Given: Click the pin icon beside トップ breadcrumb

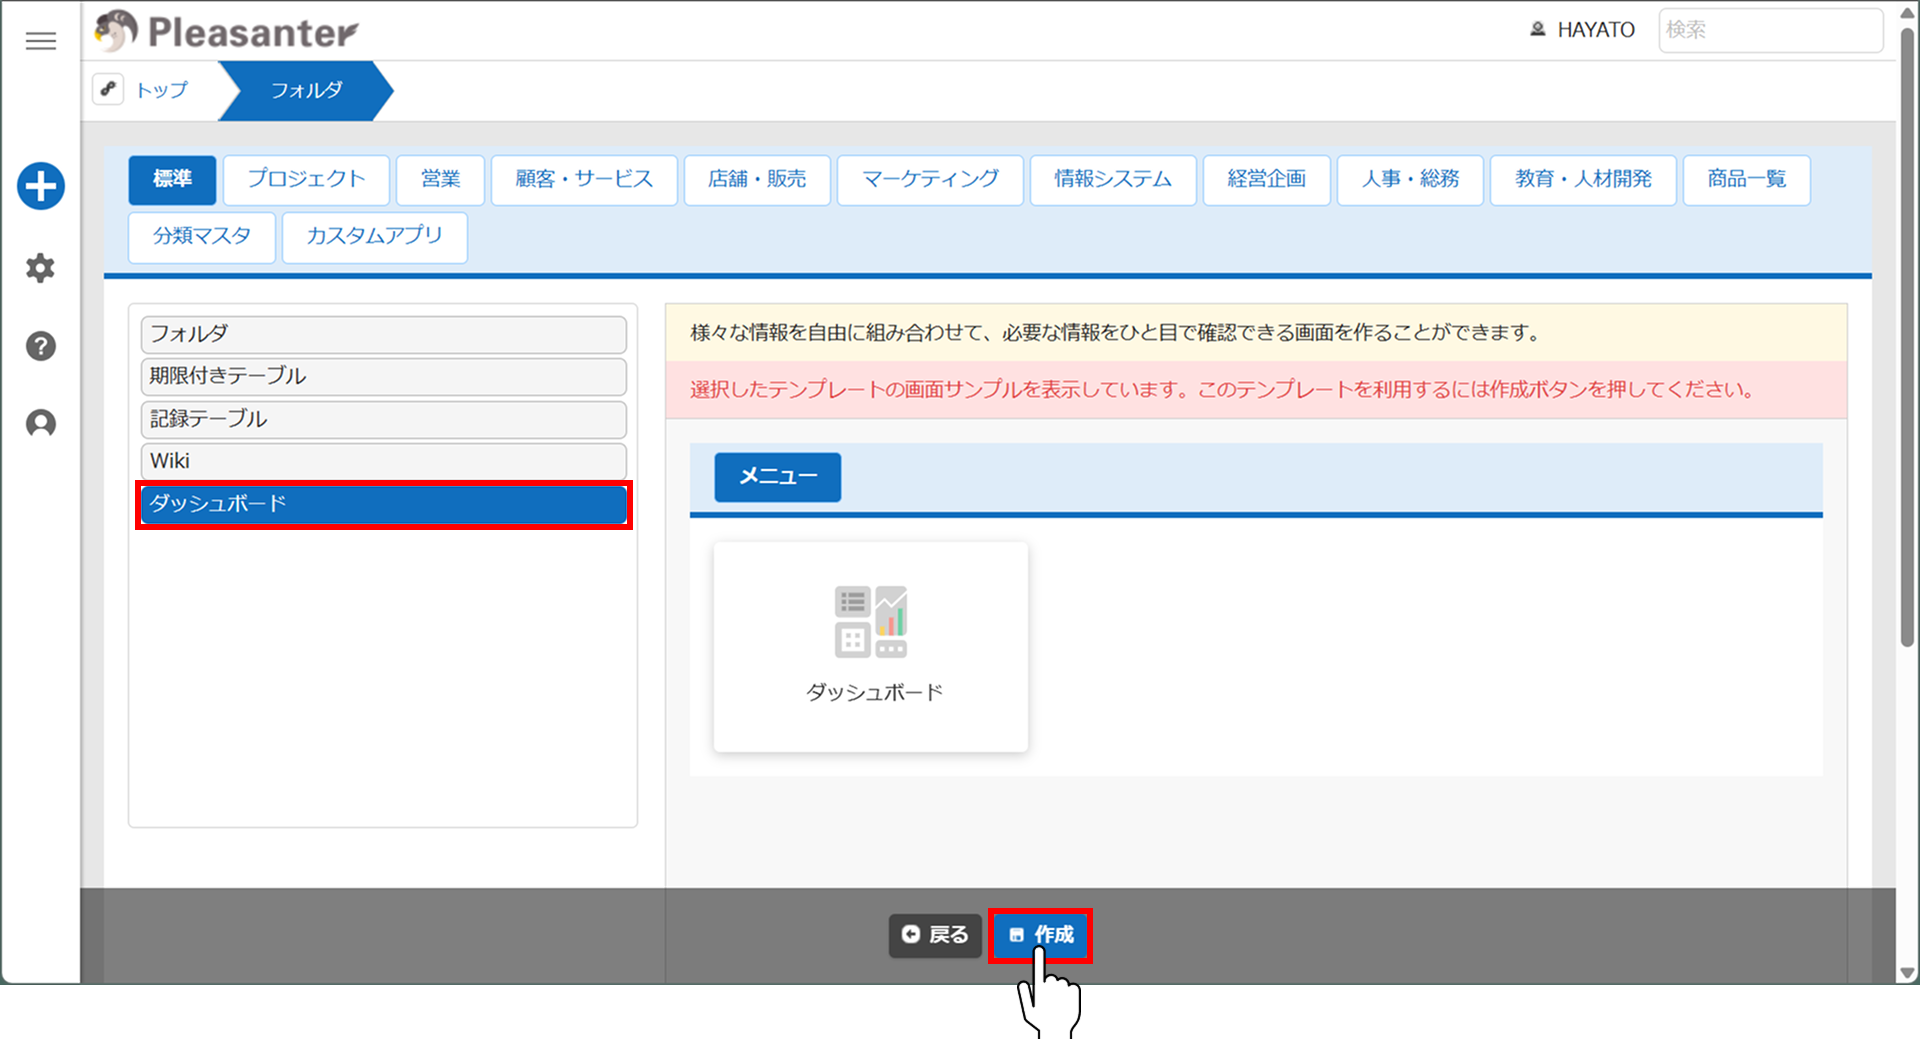Looking at the screenshot, I should click(108, 89).
